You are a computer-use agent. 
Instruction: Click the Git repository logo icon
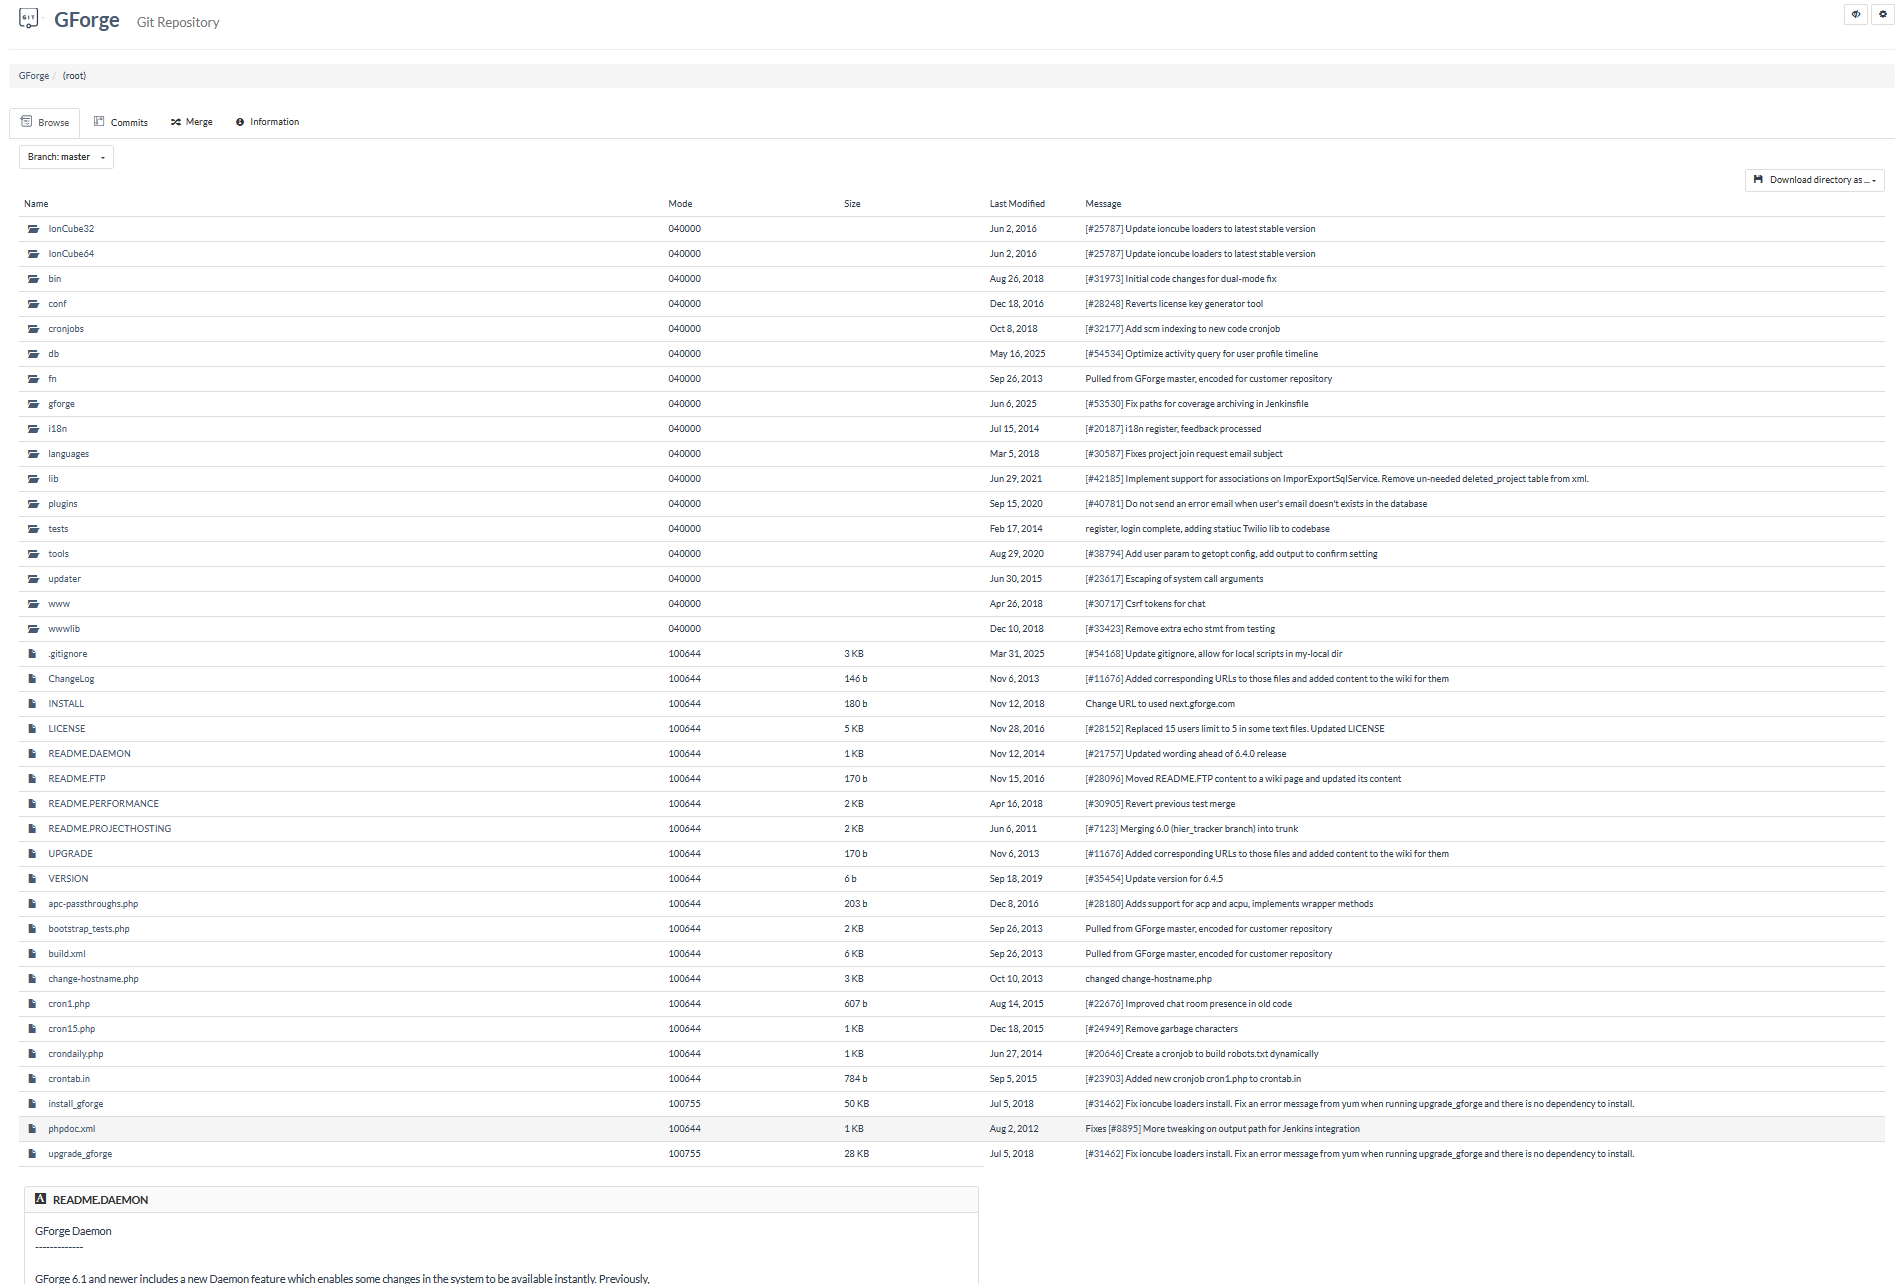click(28, 18)
